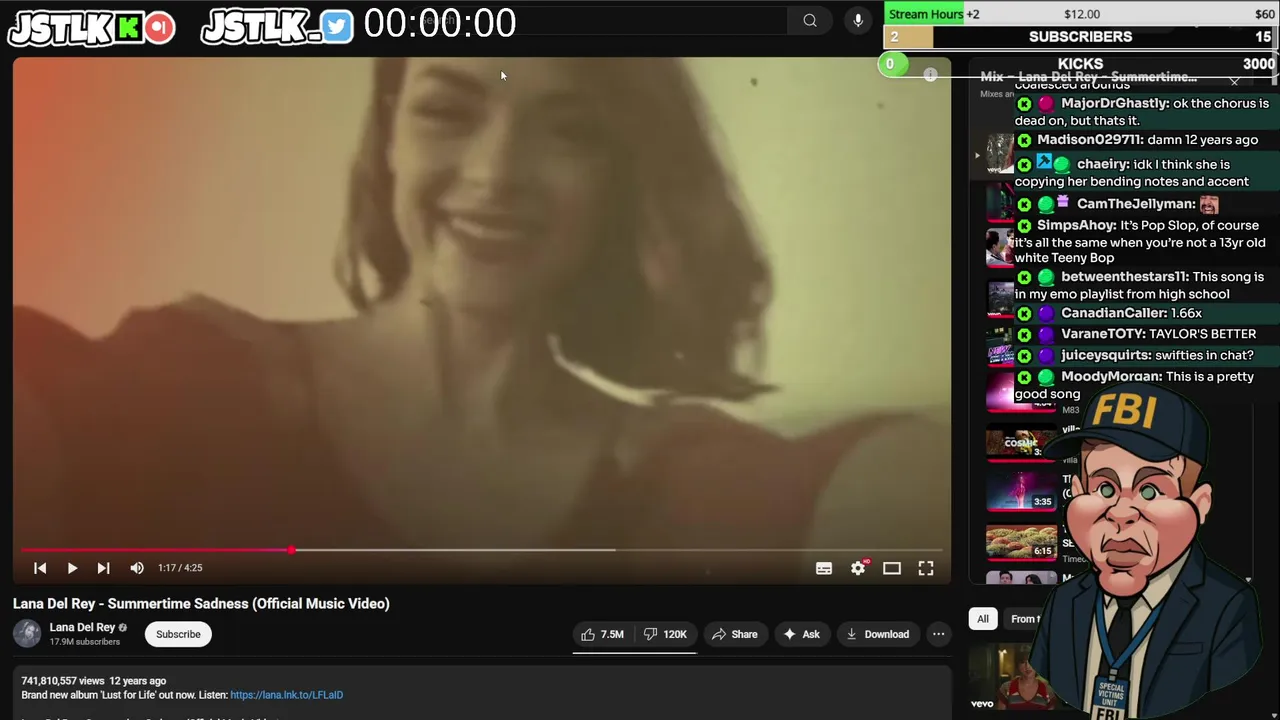1280x720 pixels.
Task: Click the Kick logo in overlay
Action: click(x=128, y=28)
